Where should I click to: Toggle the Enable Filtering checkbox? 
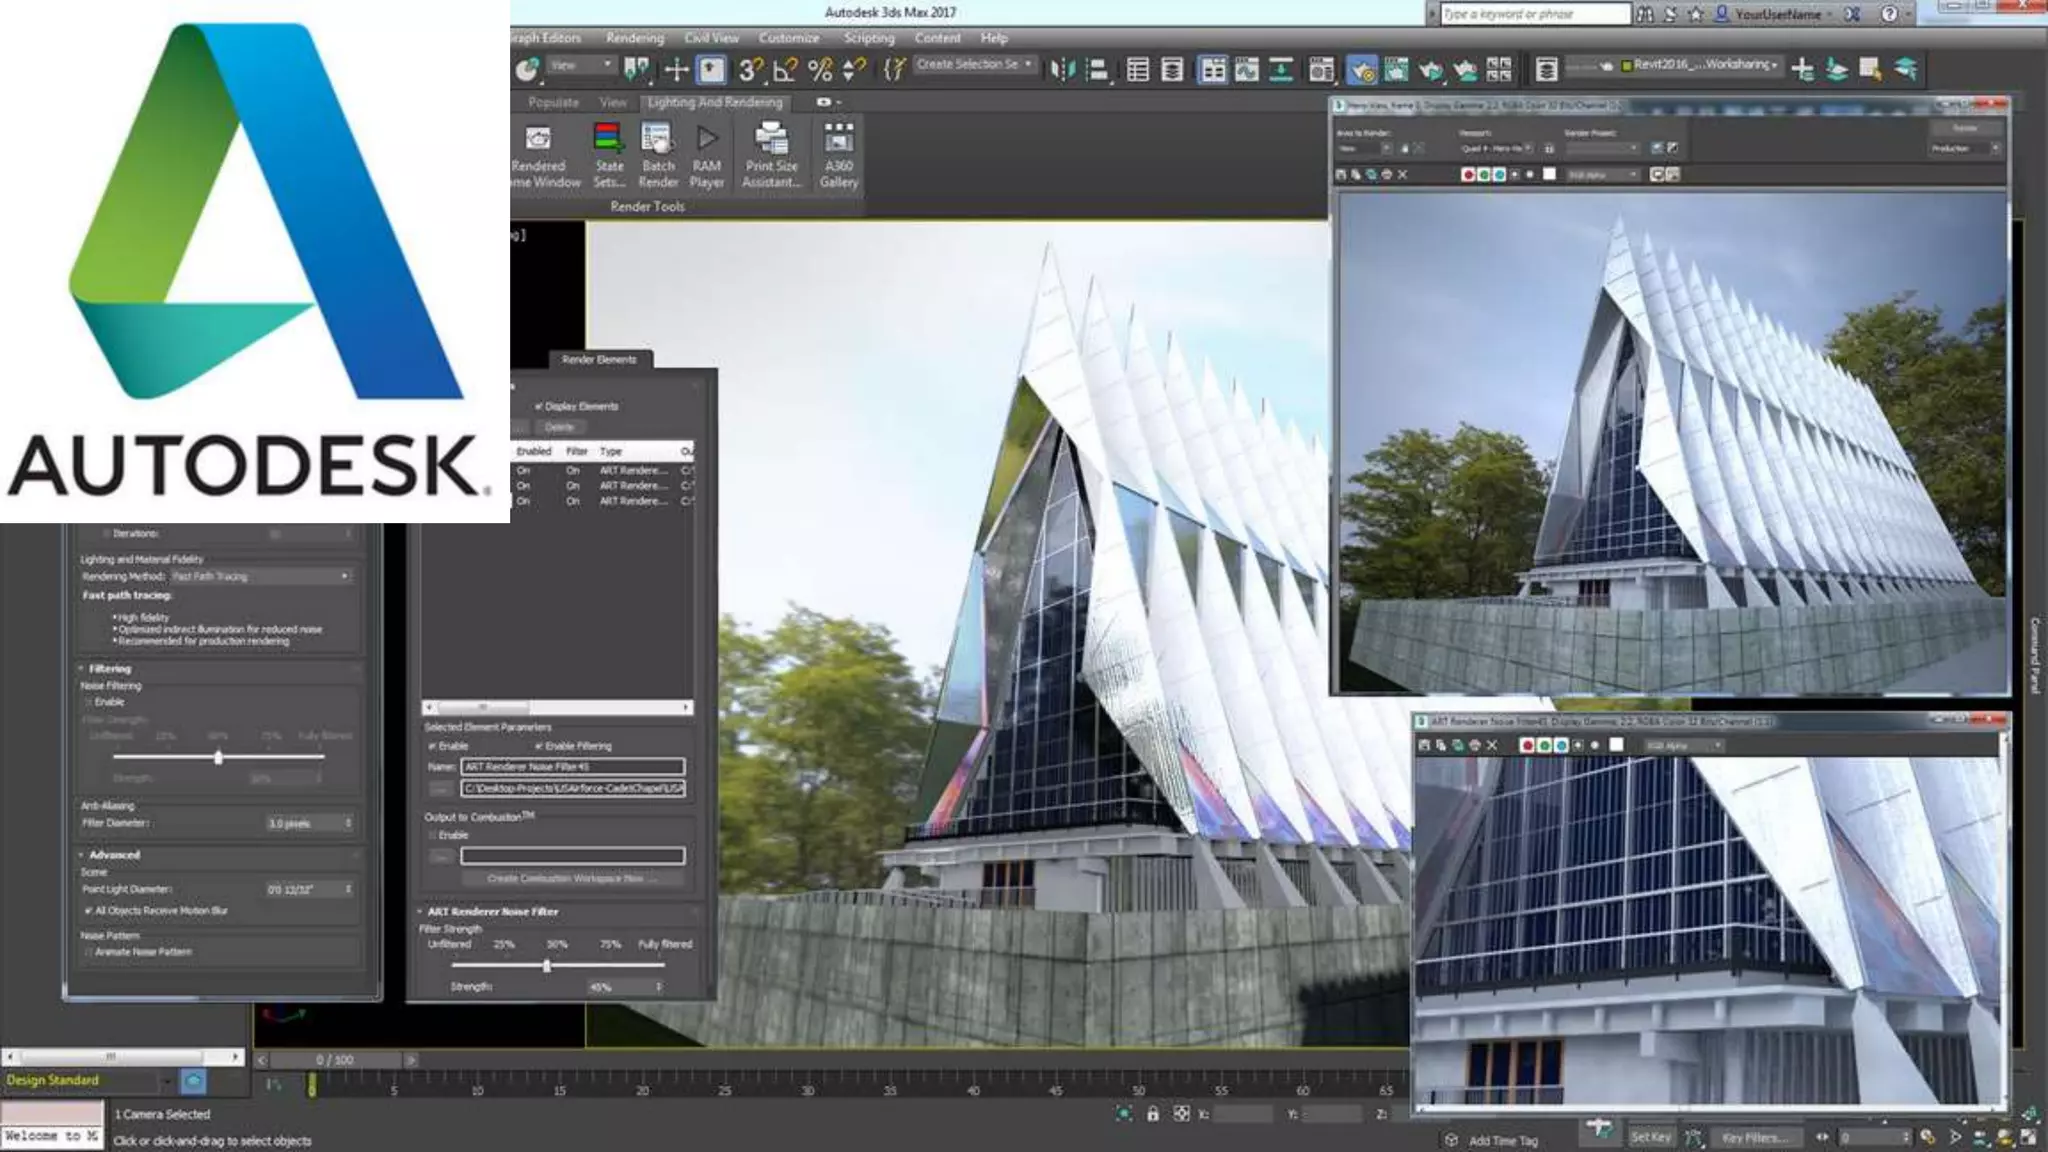click(539, 746)
